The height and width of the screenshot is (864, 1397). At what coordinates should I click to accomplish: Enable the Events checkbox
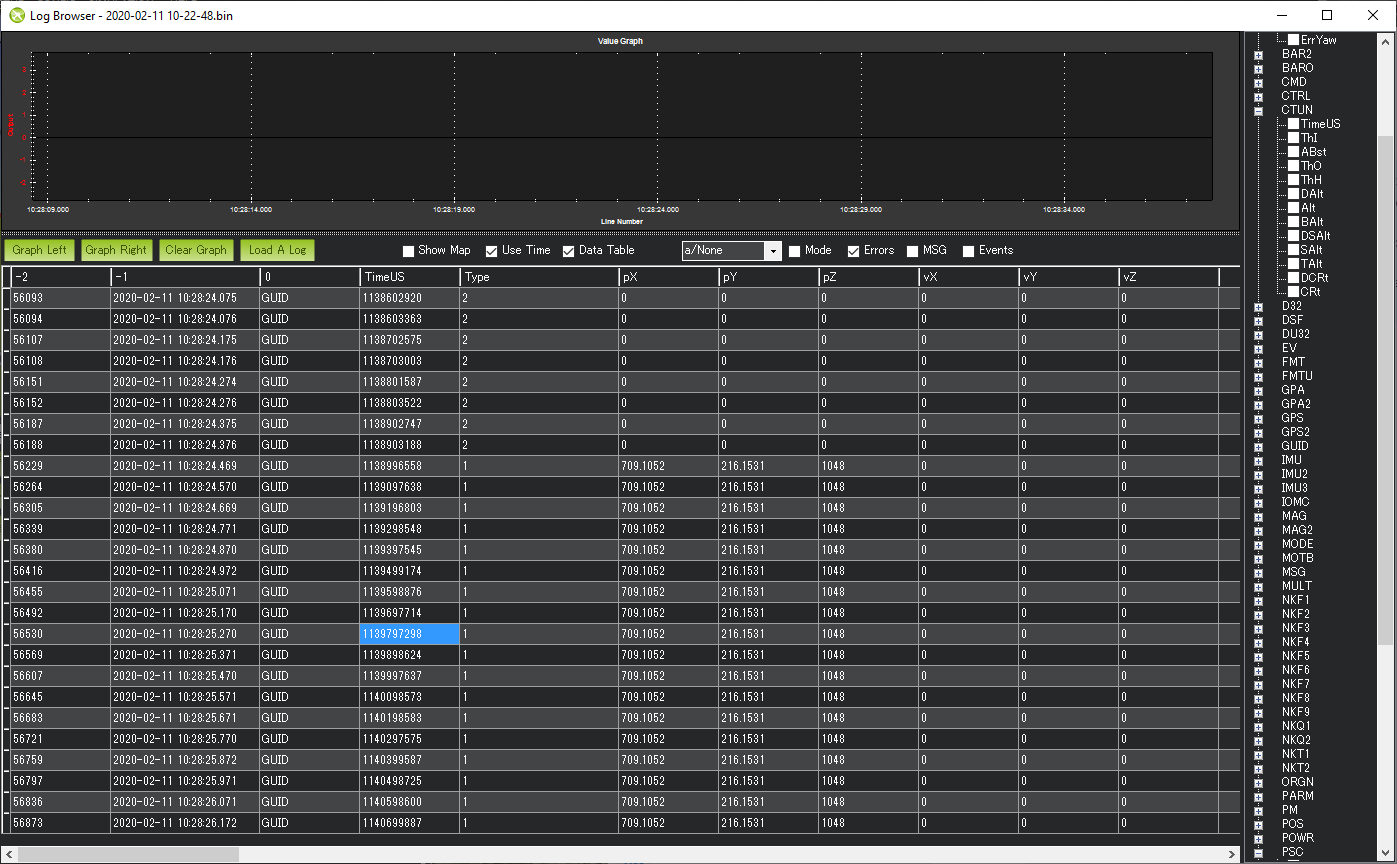pyautogui.click(x=967, y=250)
